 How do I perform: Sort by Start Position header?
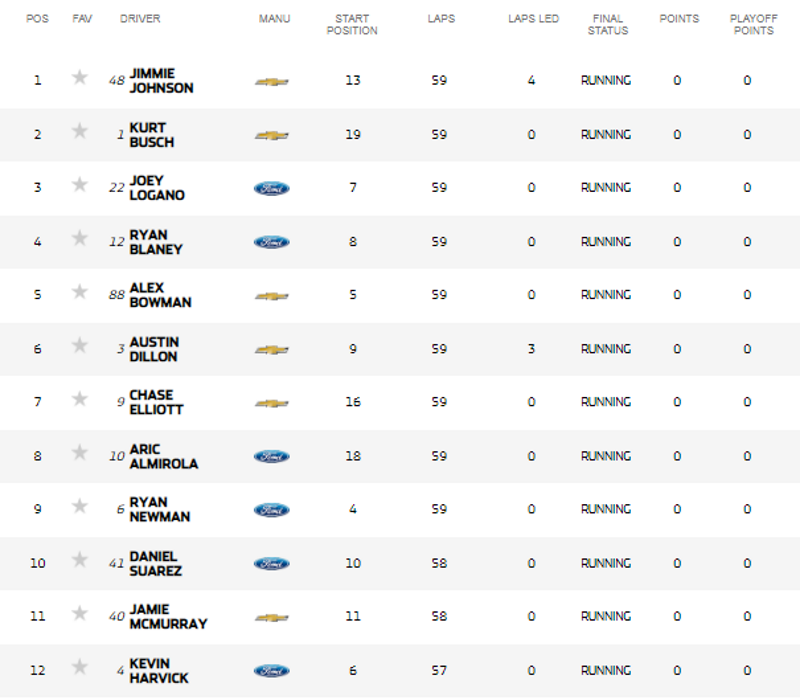pyautogui.click(x=352, y=24)
